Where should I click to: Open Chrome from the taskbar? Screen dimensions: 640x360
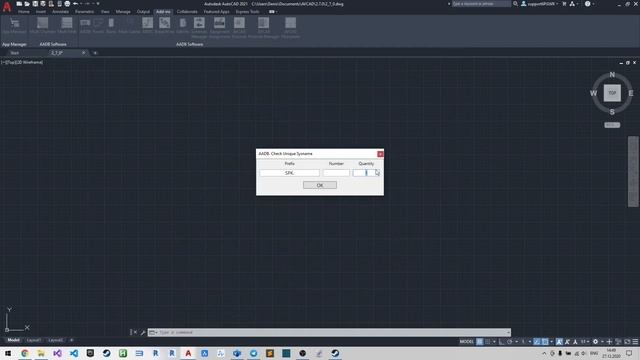[24, 353]
